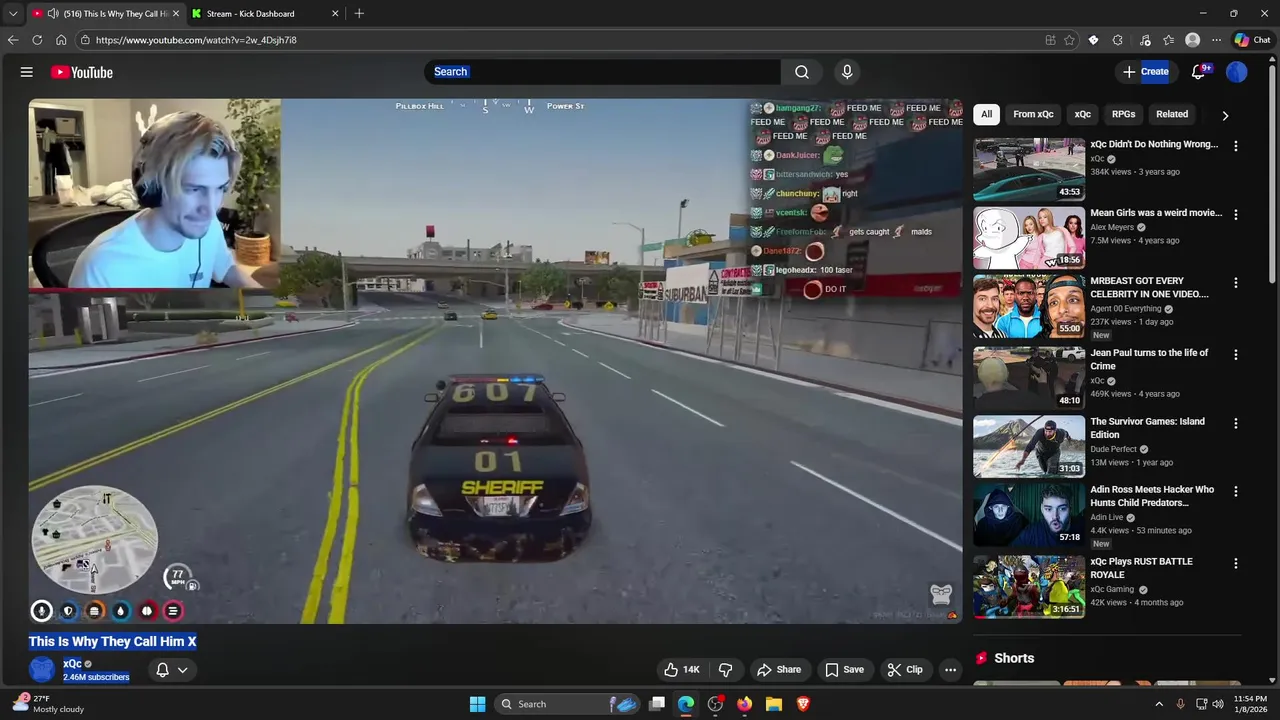Open options for xQc Didn't Do Nothing Wrong
Image resolution: width=1280 pixels, height=720 pixels.
[x=1236, y=146]
